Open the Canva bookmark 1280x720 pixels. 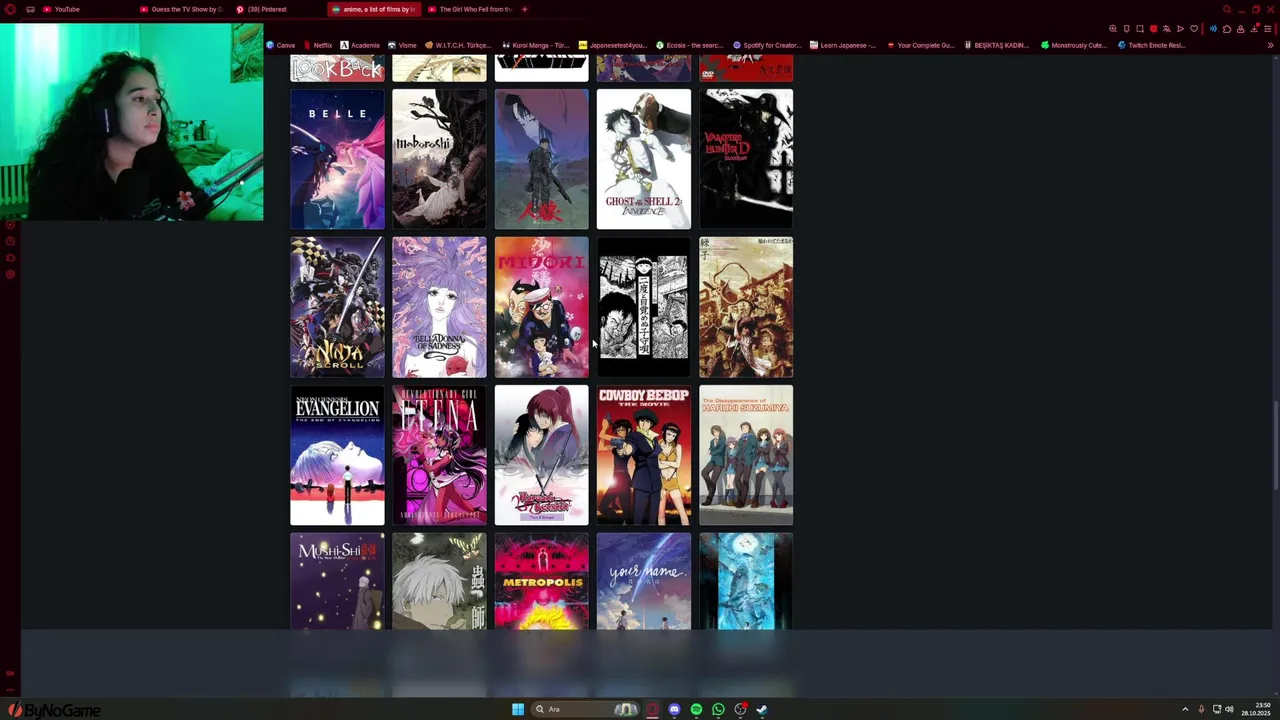pyautogui.click(x=281, y=45)
